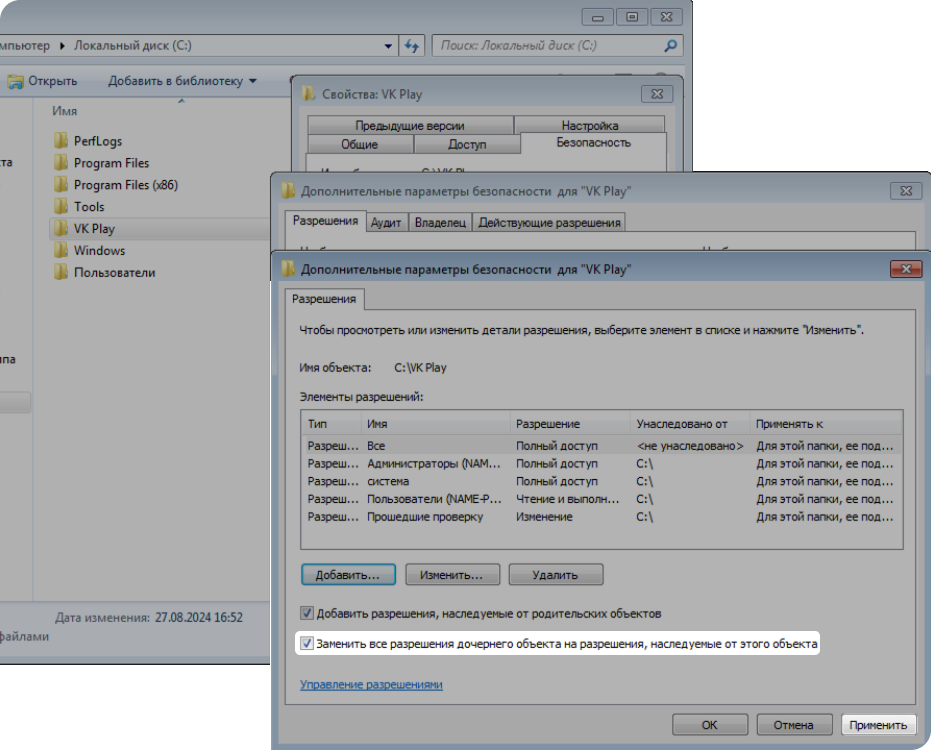This screenshot has height=750, width=931.
Task: Click the 'Добавить...' button
Action: (x=348, y=575)
